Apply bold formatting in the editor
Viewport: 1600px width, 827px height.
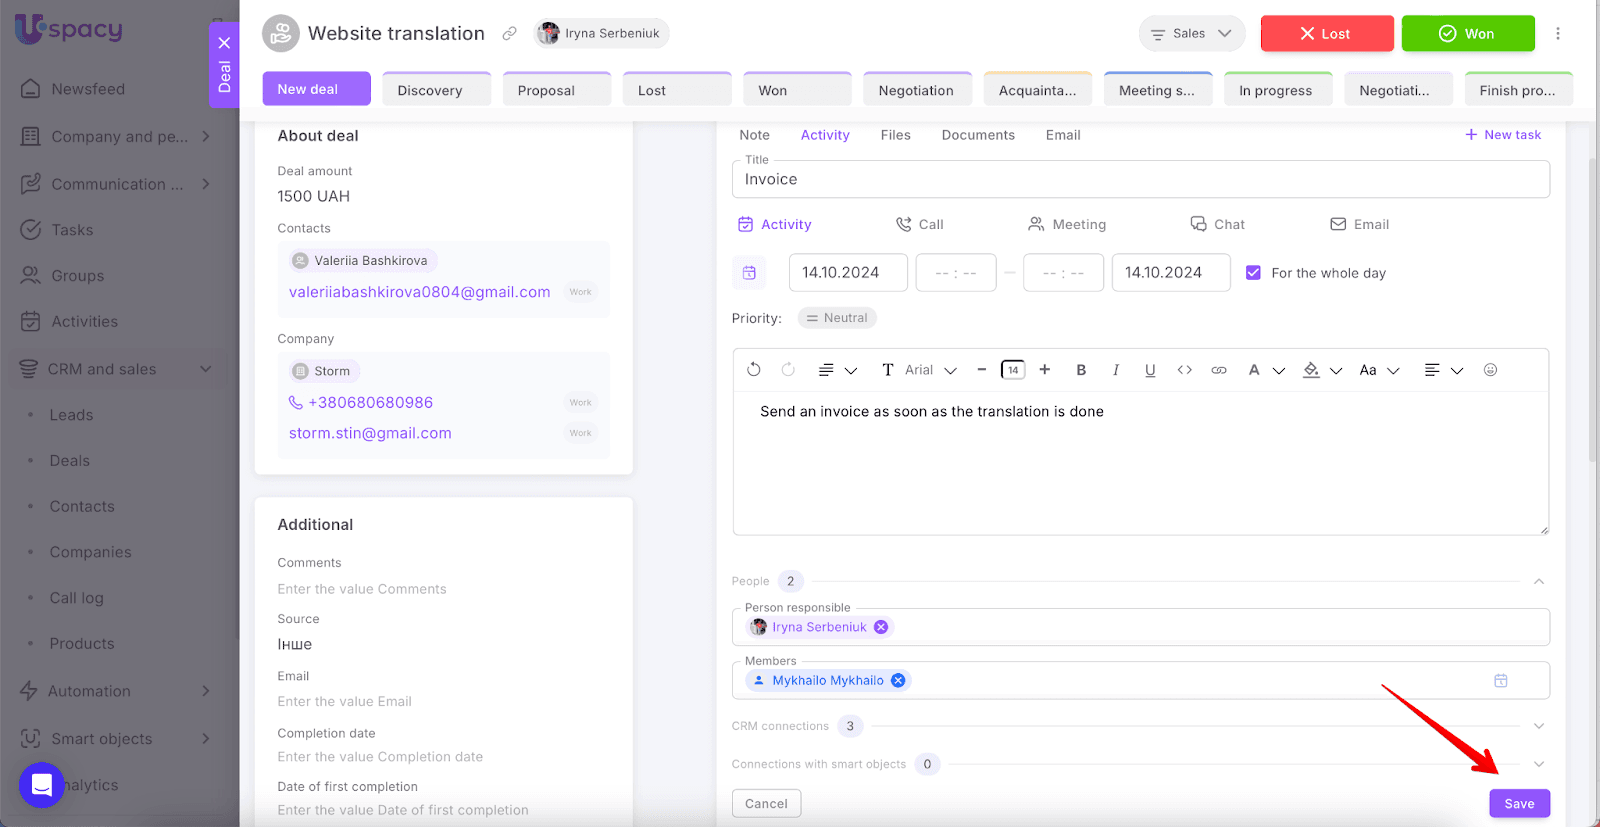[1081, 370]
